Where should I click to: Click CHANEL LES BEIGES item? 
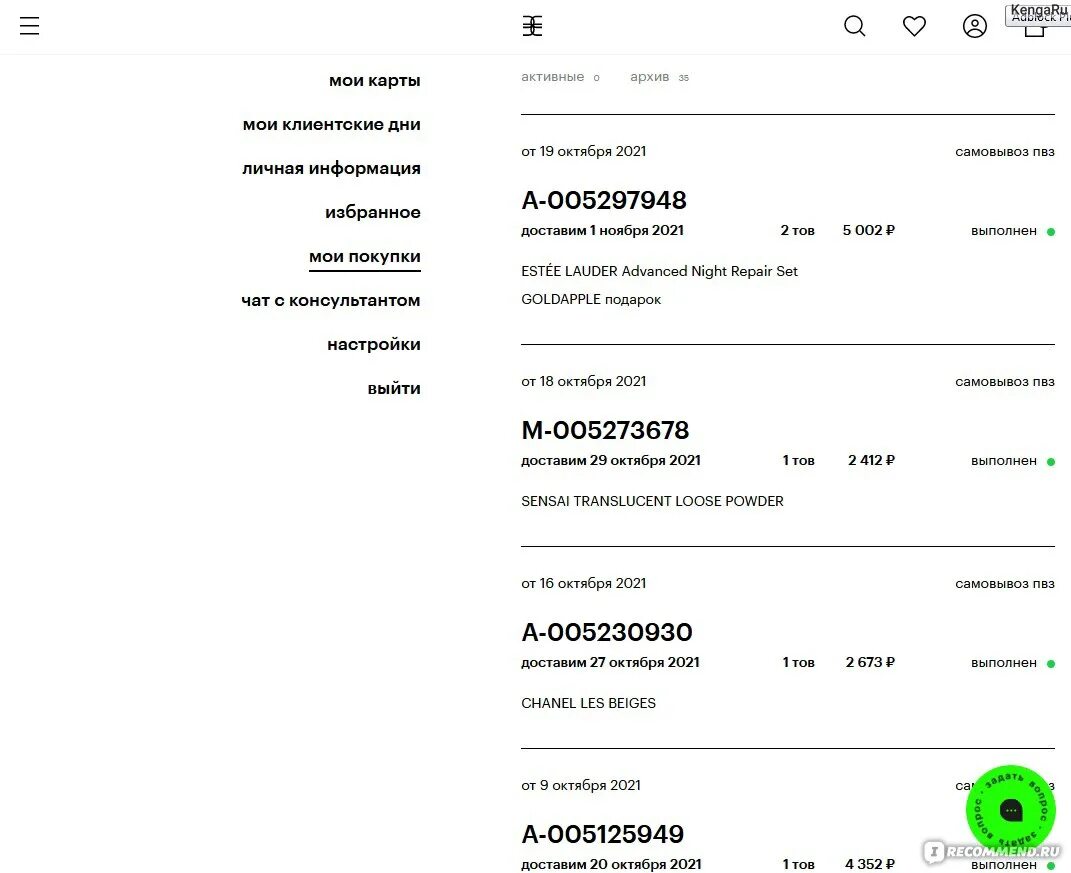point(588,704)
